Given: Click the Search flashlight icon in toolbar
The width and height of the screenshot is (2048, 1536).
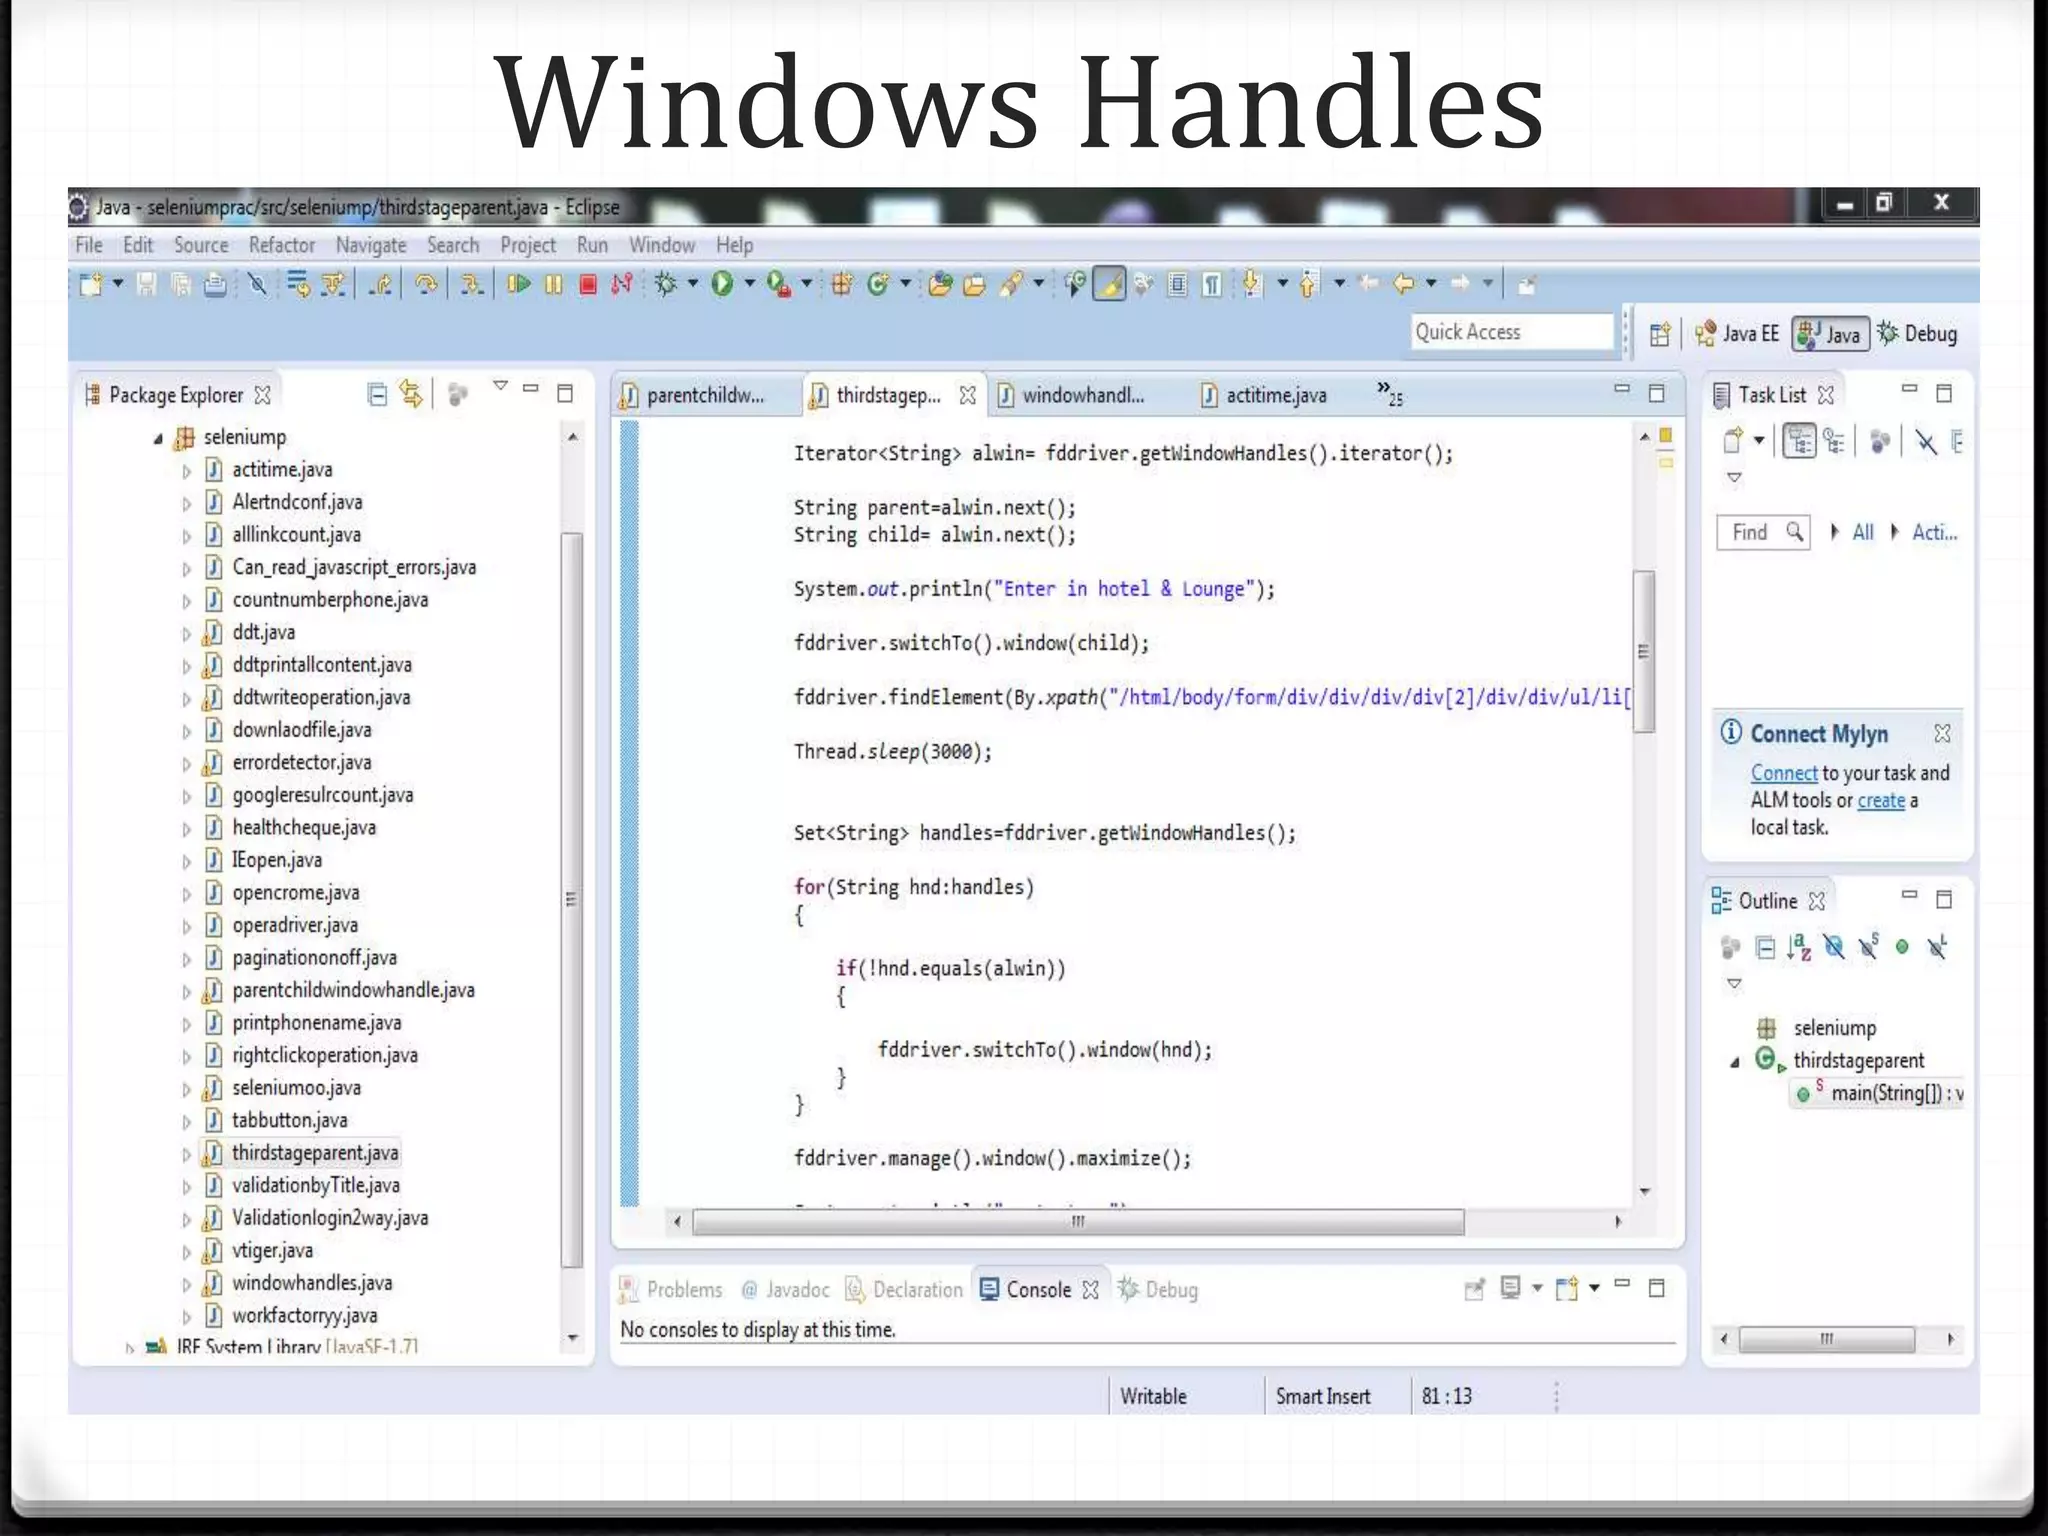Looking at the screenshot, I should [x=1012, y=284].
